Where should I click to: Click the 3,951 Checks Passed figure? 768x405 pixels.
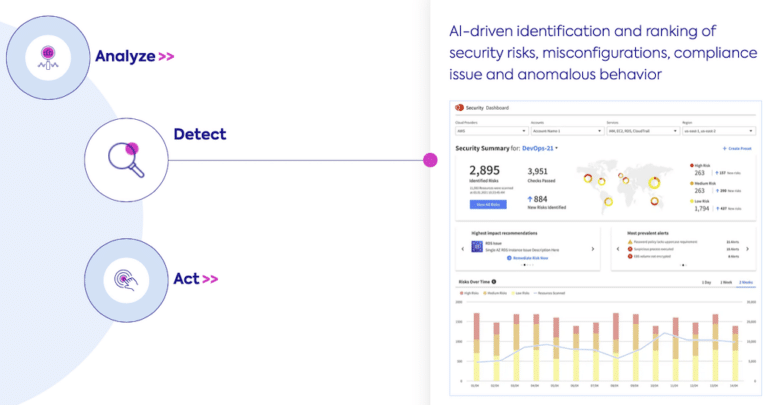point(537,171)
